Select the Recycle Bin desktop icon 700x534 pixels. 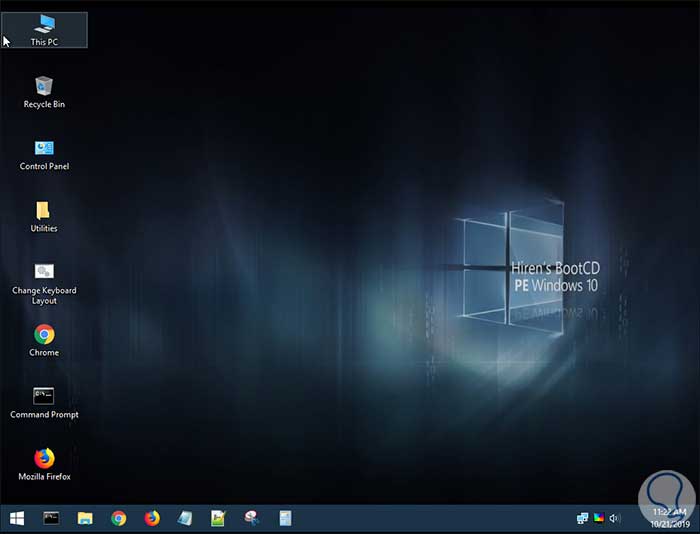click(44, 92)
